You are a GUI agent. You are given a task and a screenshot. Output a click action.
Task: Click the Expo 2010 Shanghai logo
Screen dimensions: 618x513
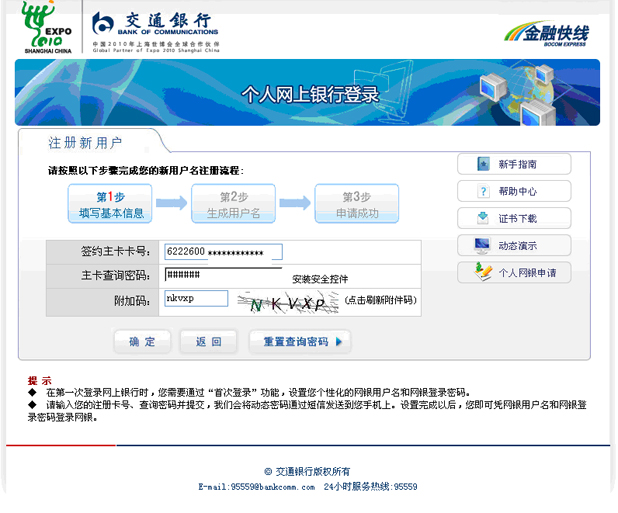coord(48,27)
